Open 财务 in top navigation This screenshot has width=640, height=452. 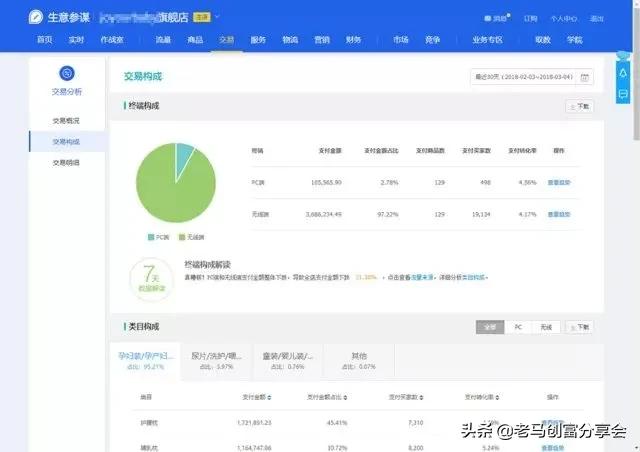353,40
